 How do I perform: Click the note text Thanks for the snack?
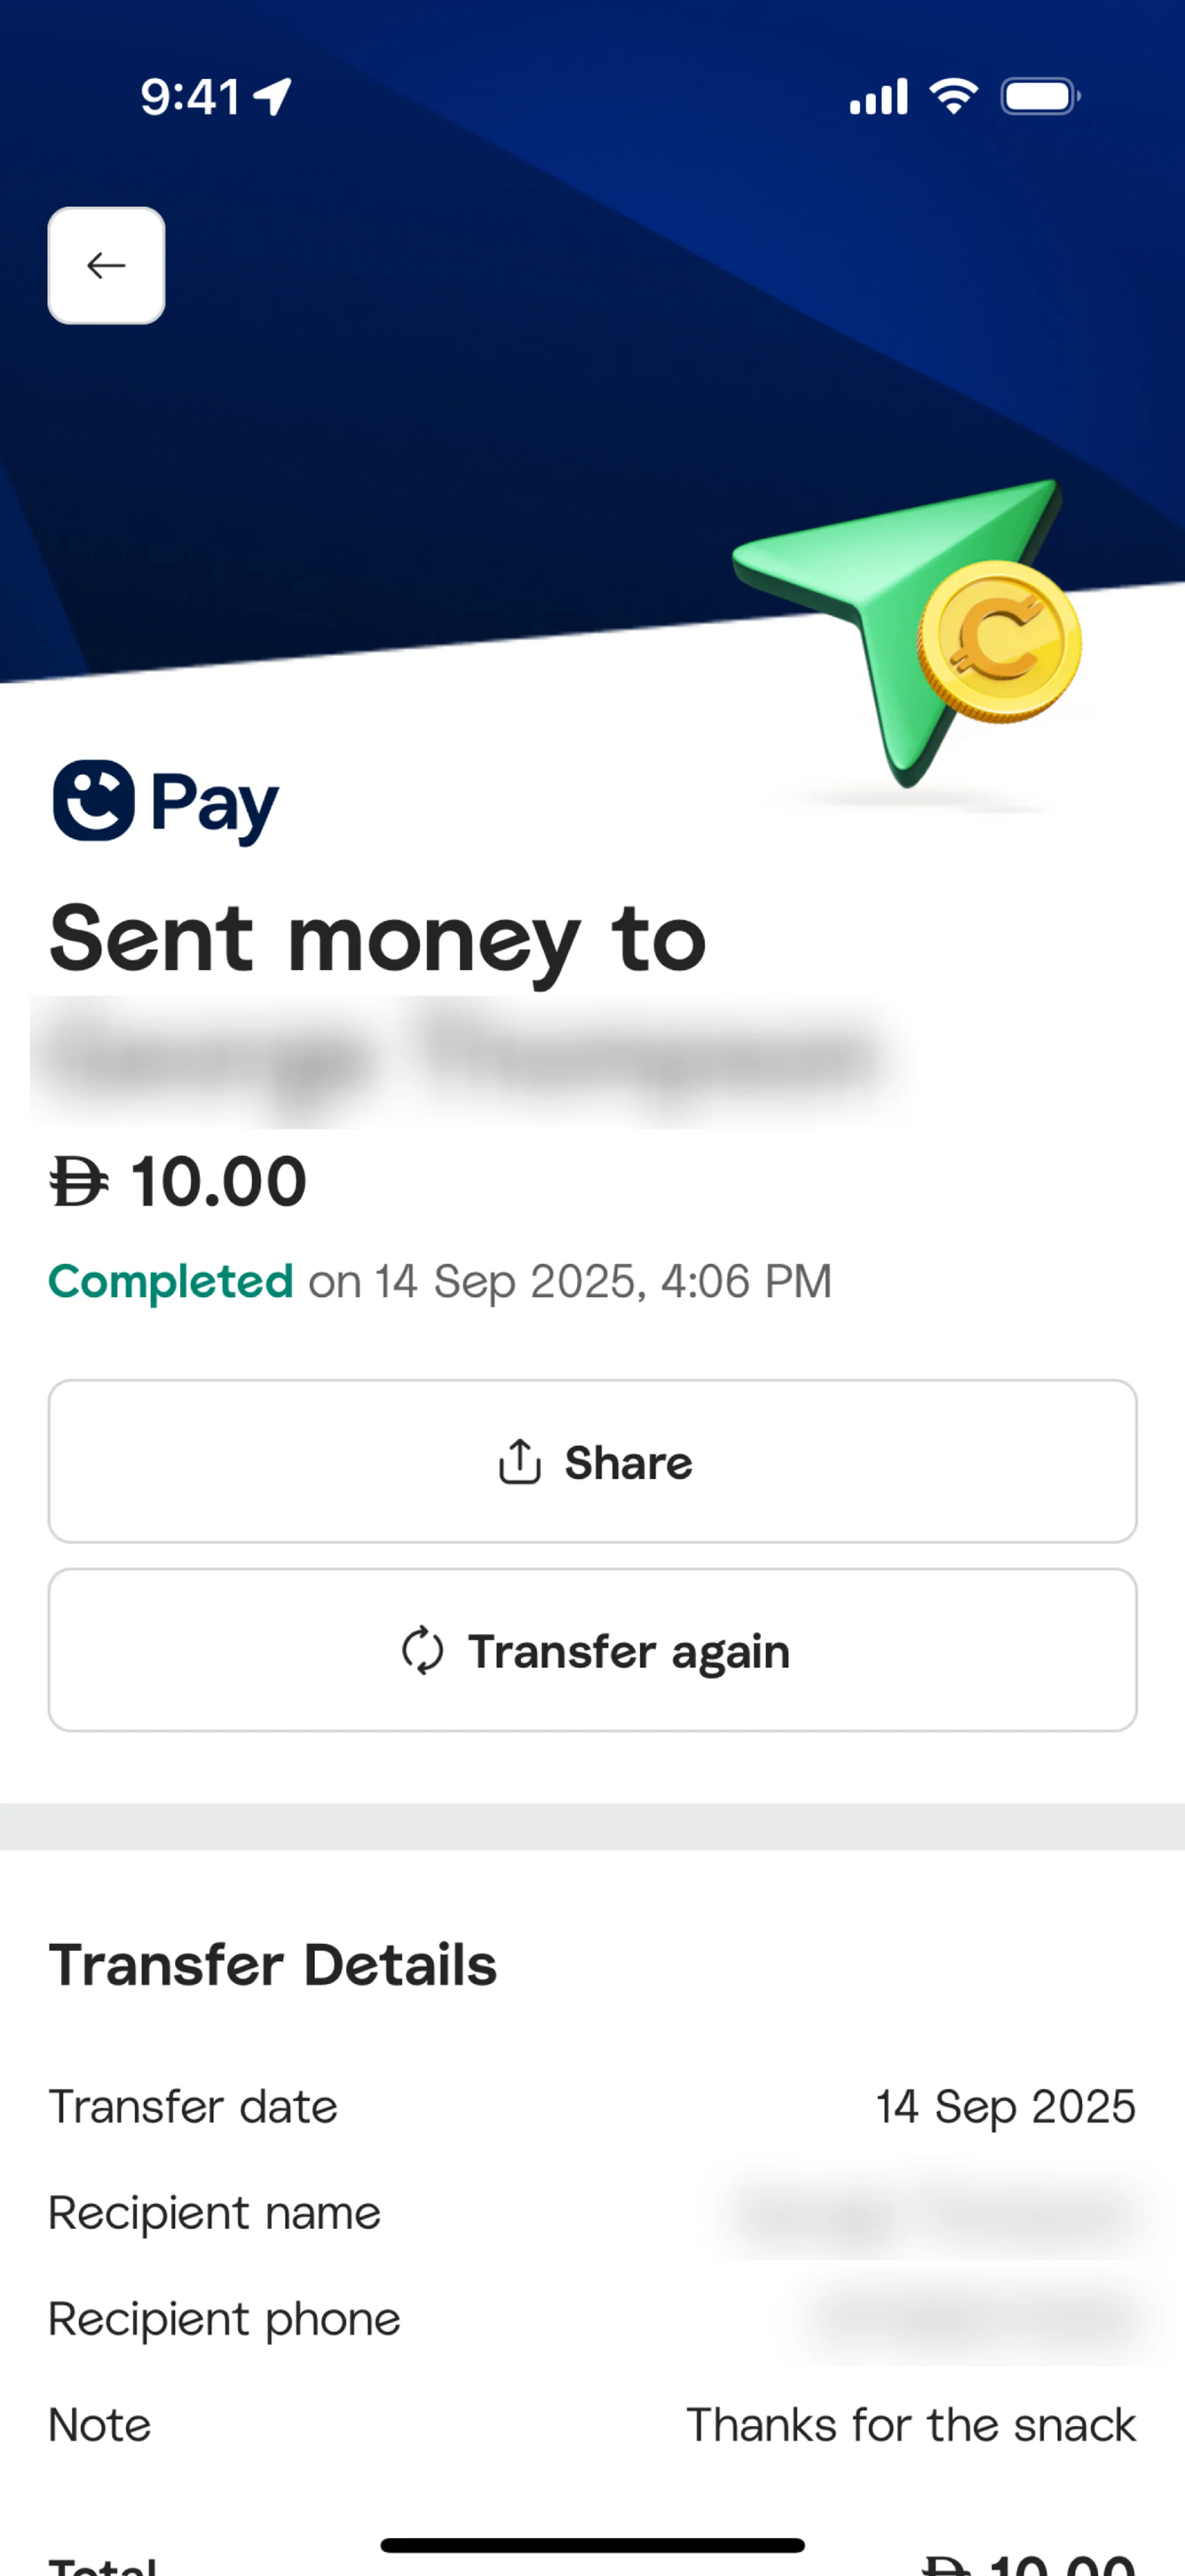(x=910, y=2425)
